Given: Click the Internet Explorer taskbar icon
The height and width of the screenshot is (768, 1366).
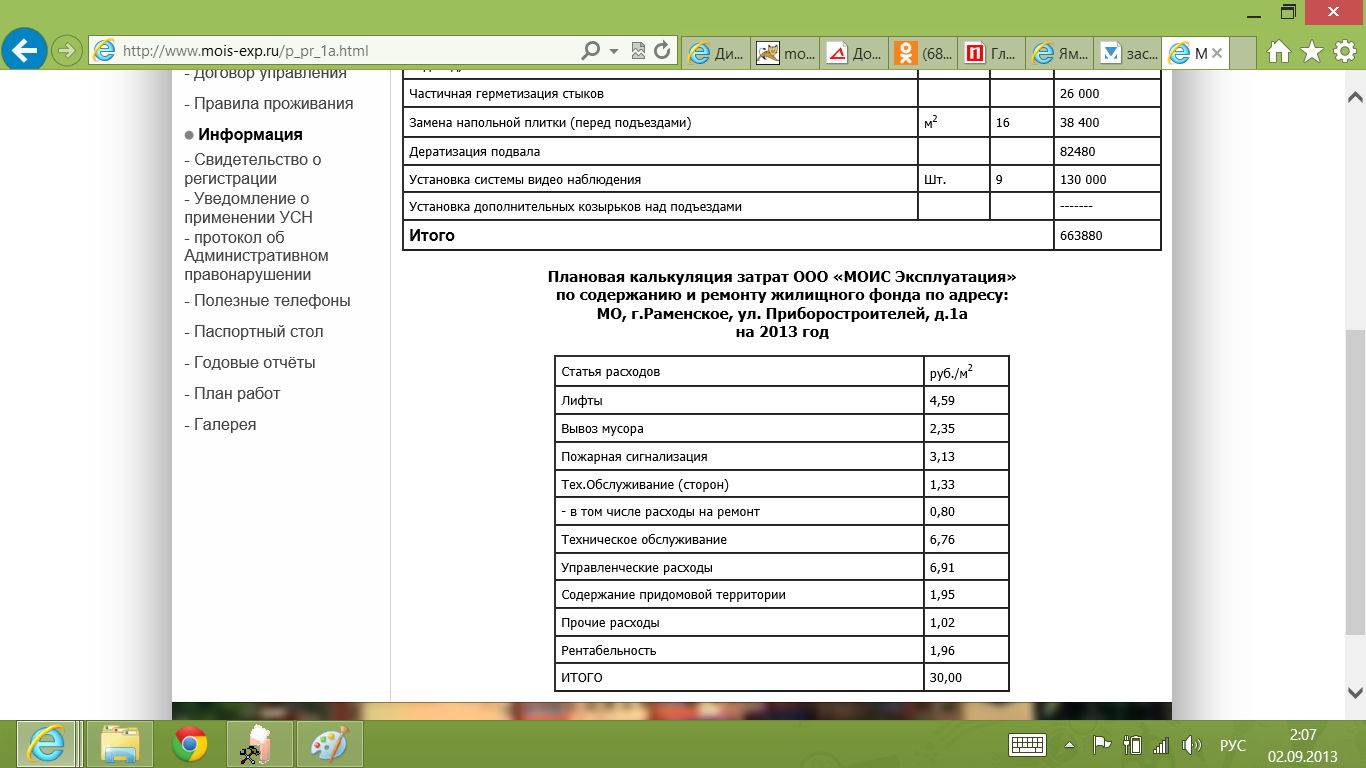Looking at the screenshot, I should [x=46, y=743].
